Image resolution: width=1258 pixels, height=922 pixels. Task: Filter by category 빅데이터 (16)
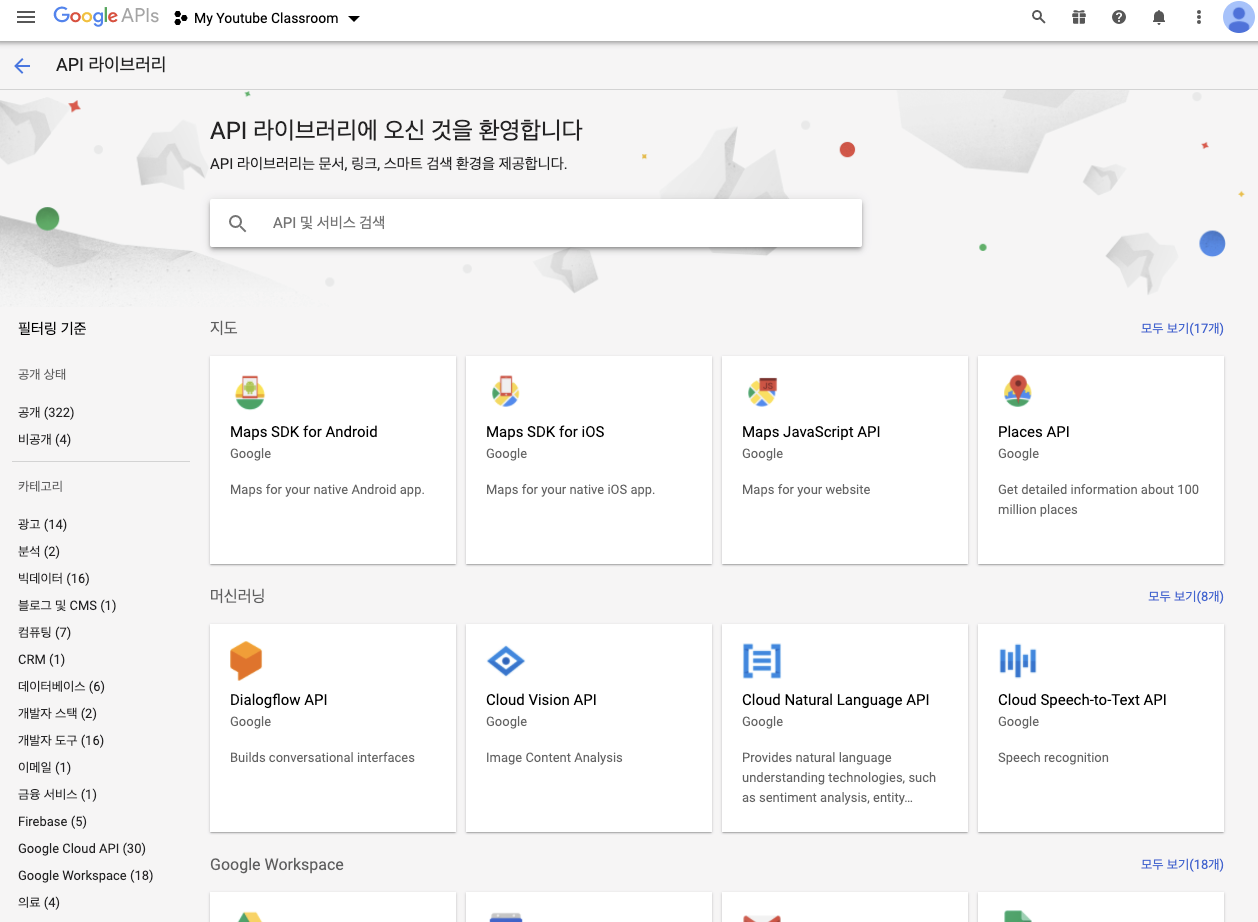[54, 578]
